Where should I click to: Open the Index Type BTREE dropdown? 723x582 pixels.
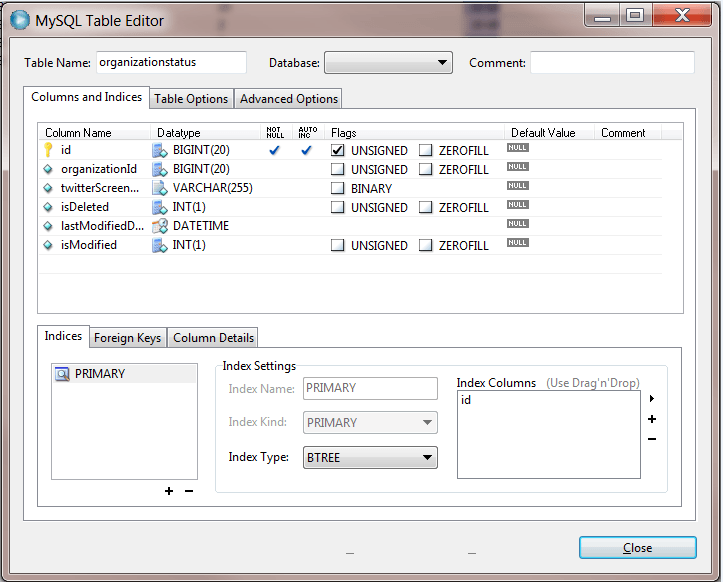click(x=370, y=457)
